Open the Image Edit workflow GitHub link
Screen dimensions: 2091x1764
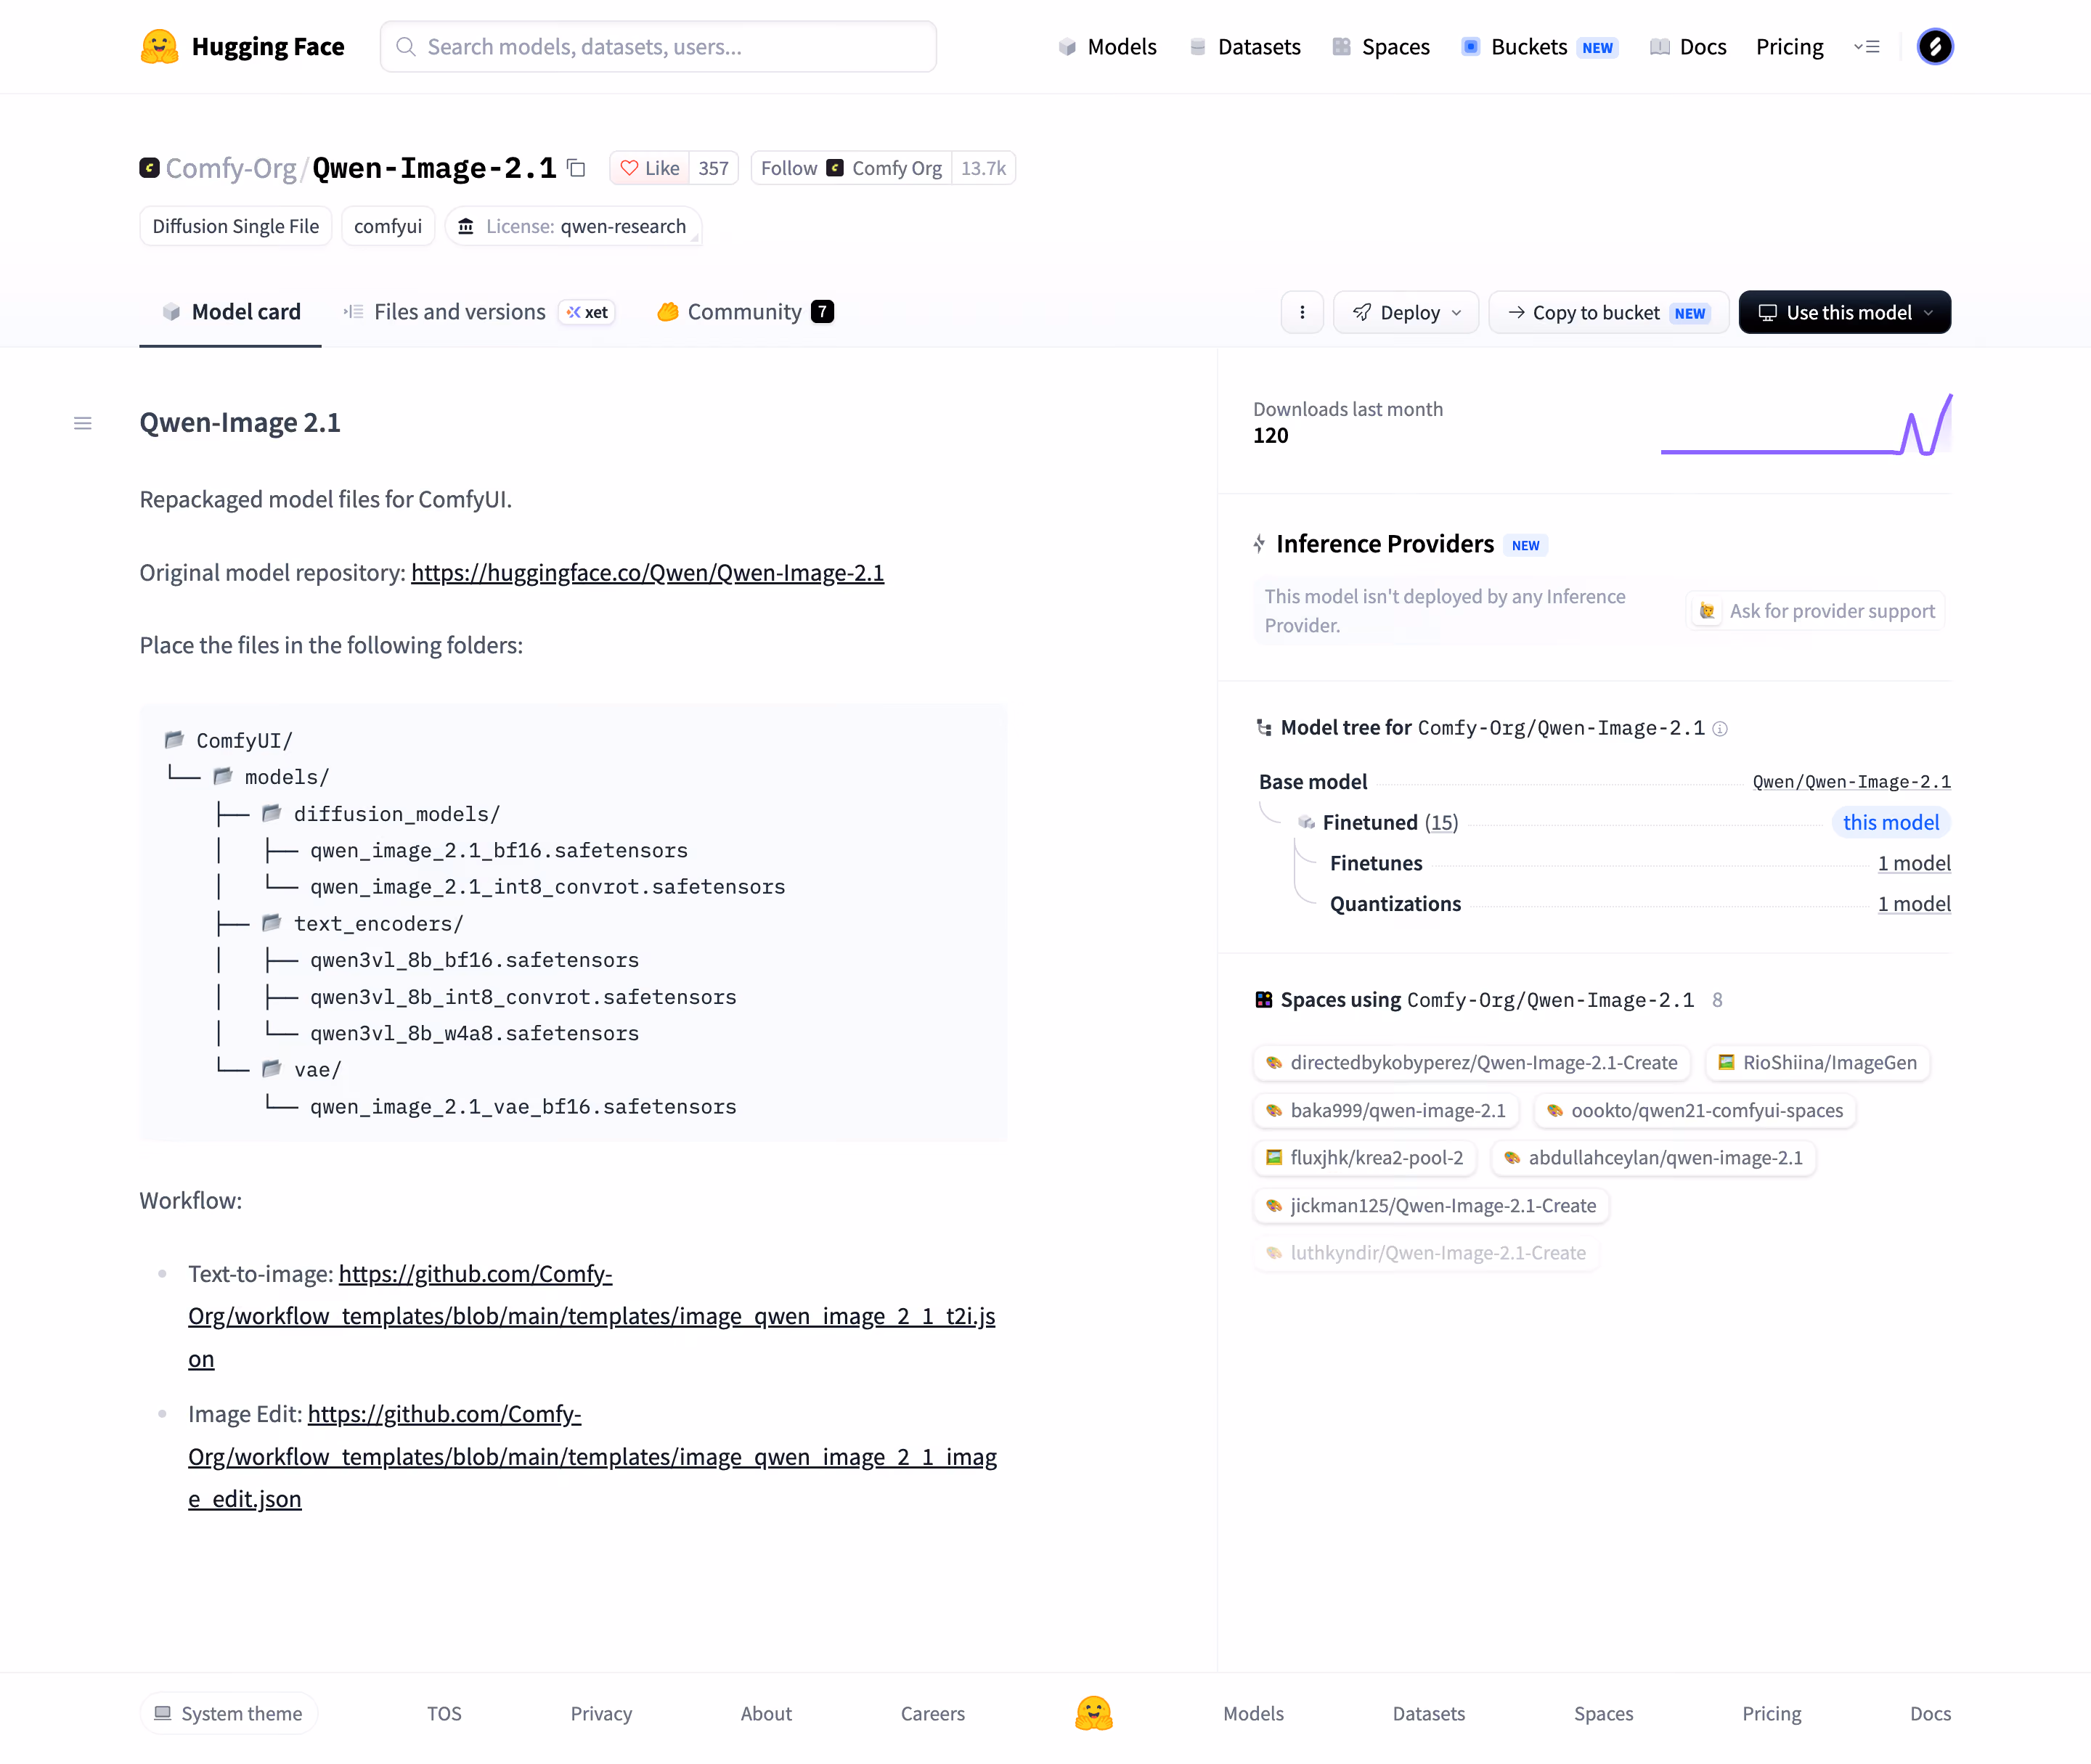593,1457
